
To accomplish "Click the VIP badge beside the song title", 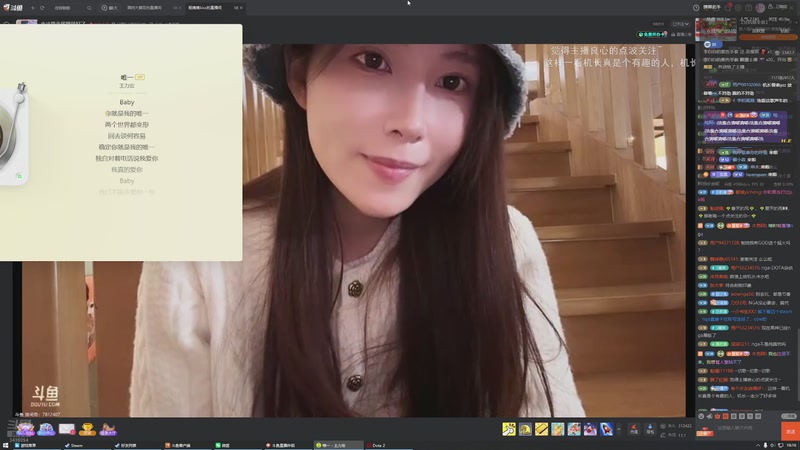I will coord(140,77).
